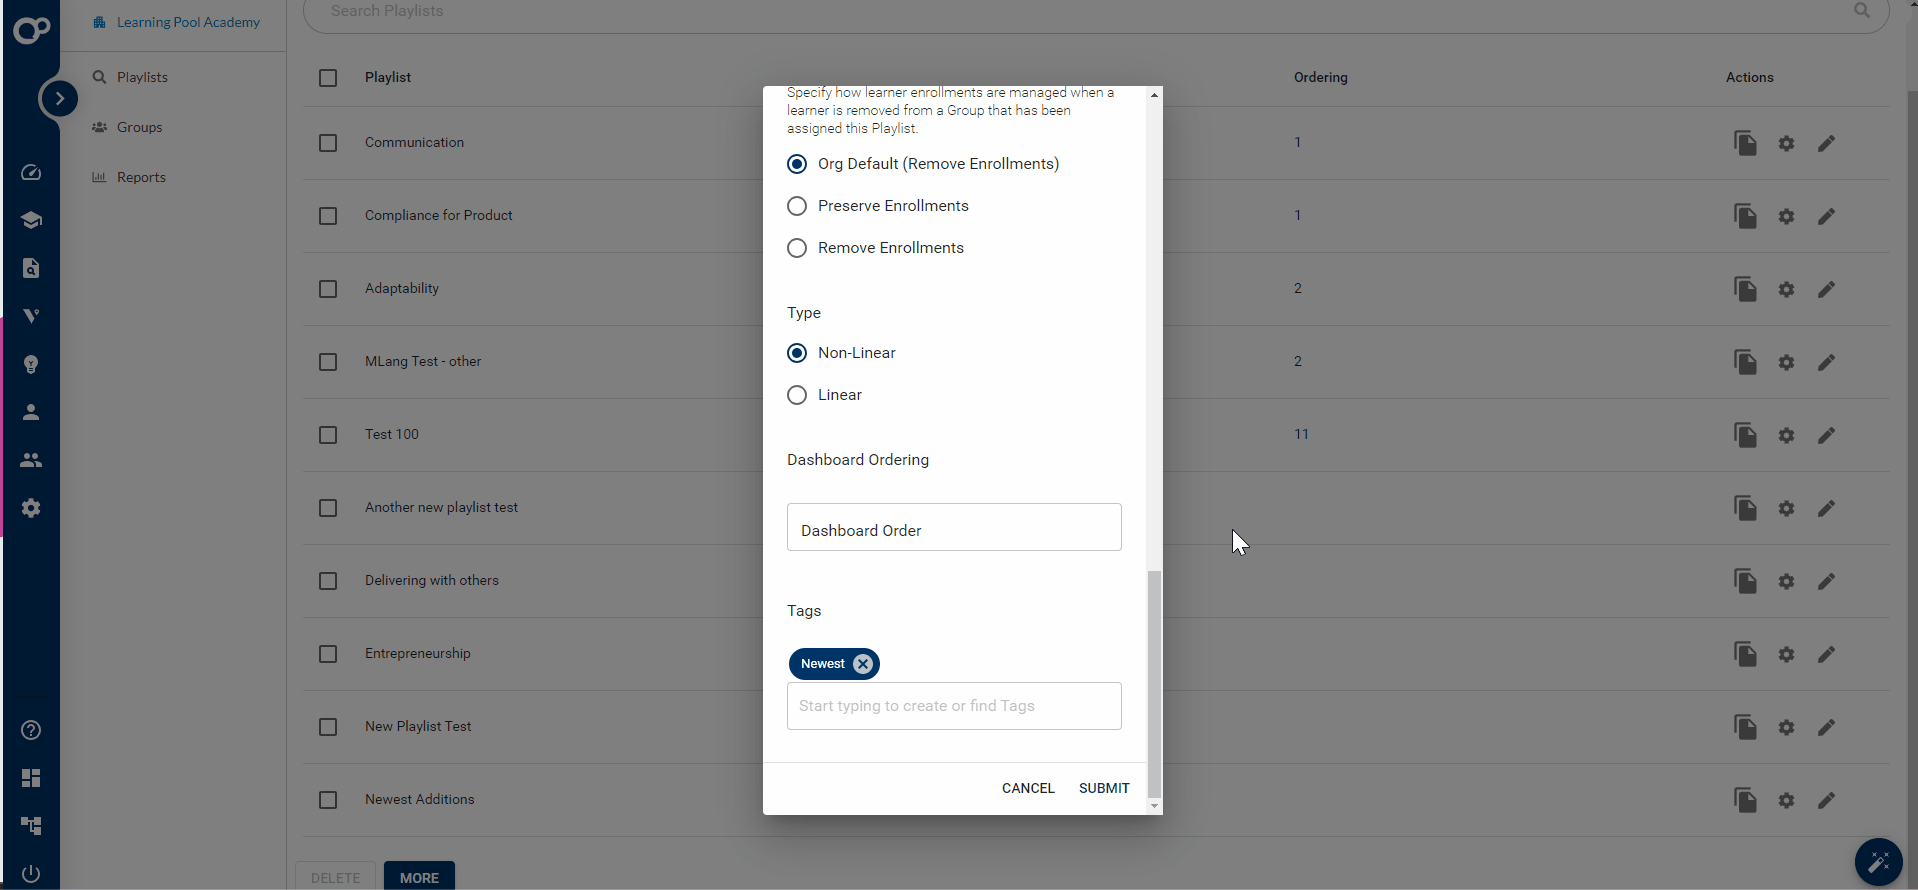Screen dimensions: 1918x890
Task: Copy the Entrepreneurship playlist
Action: point(1745,654)
